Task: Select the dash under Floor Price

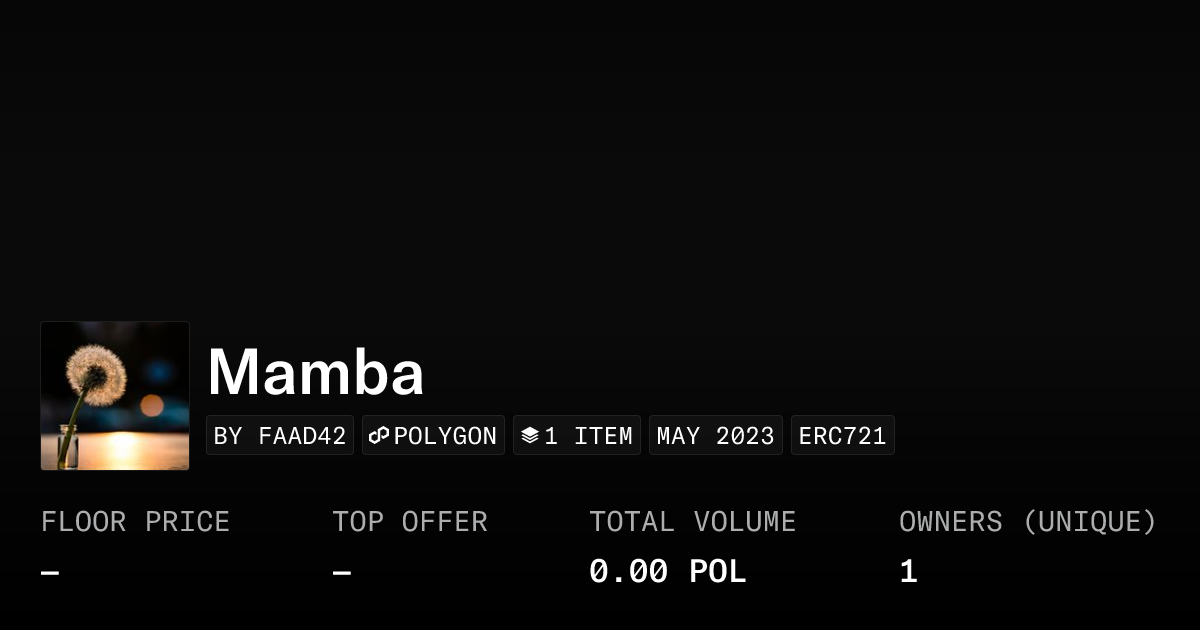Action: 50,573
